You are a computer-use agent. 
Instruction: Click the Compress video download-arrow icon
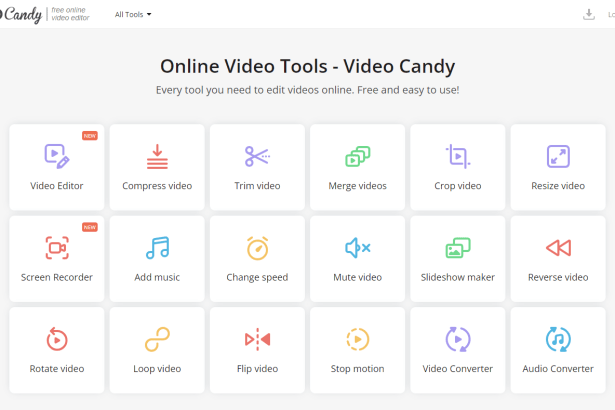pos(157,156)
